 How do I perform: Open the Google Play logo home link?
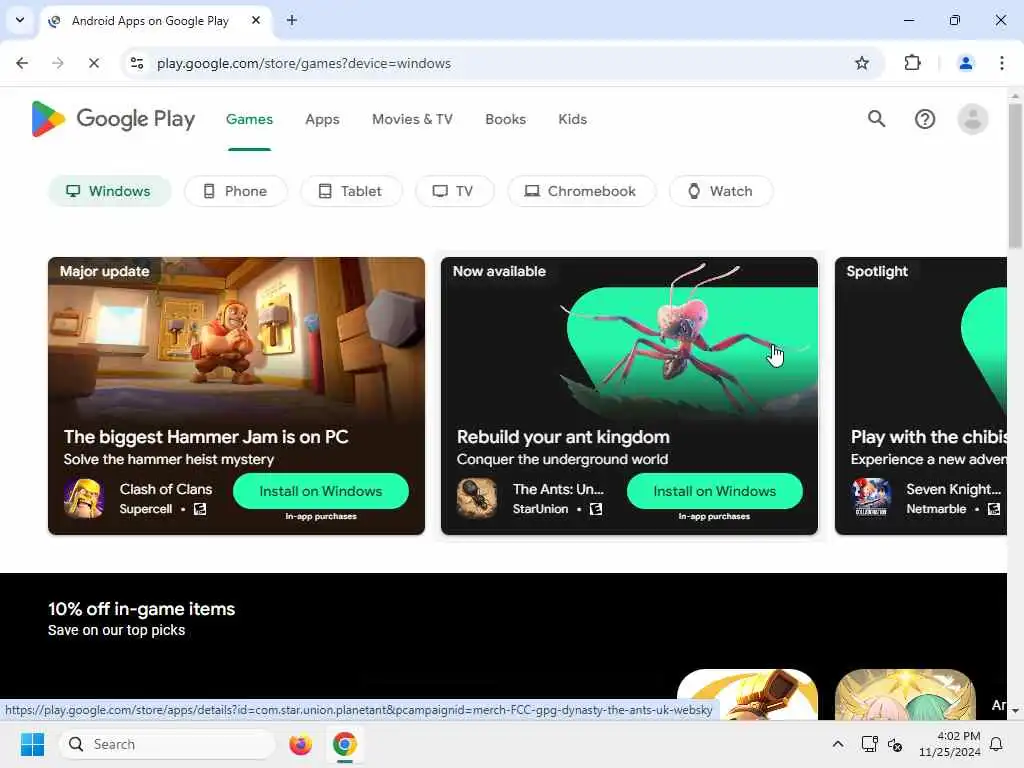[113, 119]
